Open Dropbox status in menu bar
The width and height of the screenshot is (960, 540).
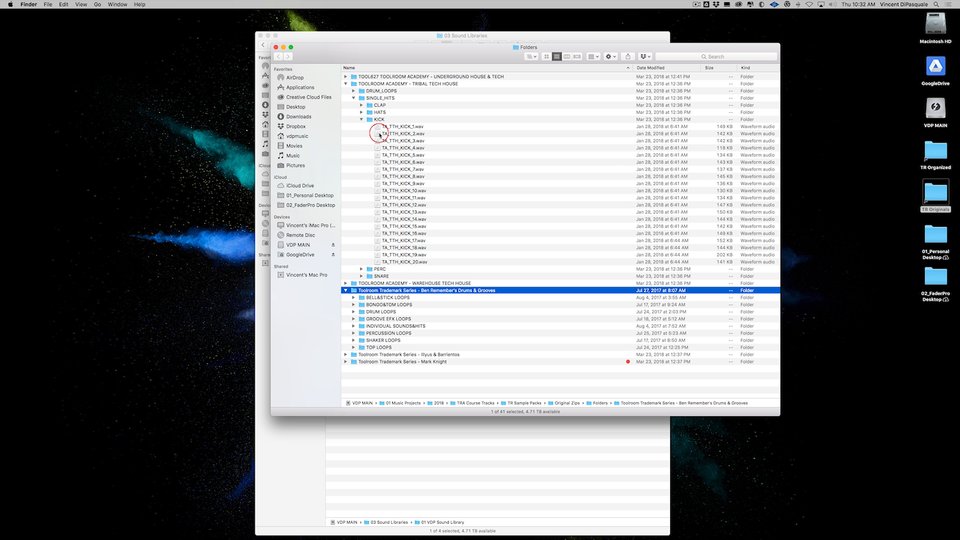click(x=716, y=4)
